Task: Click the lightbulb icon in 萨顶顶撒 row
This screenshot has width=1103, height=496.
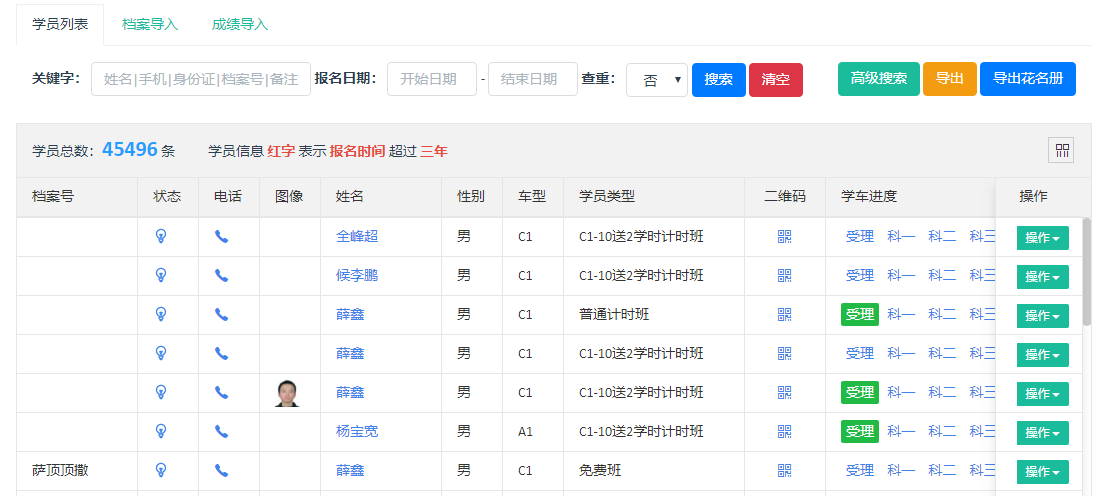Action: click(160, 471)
